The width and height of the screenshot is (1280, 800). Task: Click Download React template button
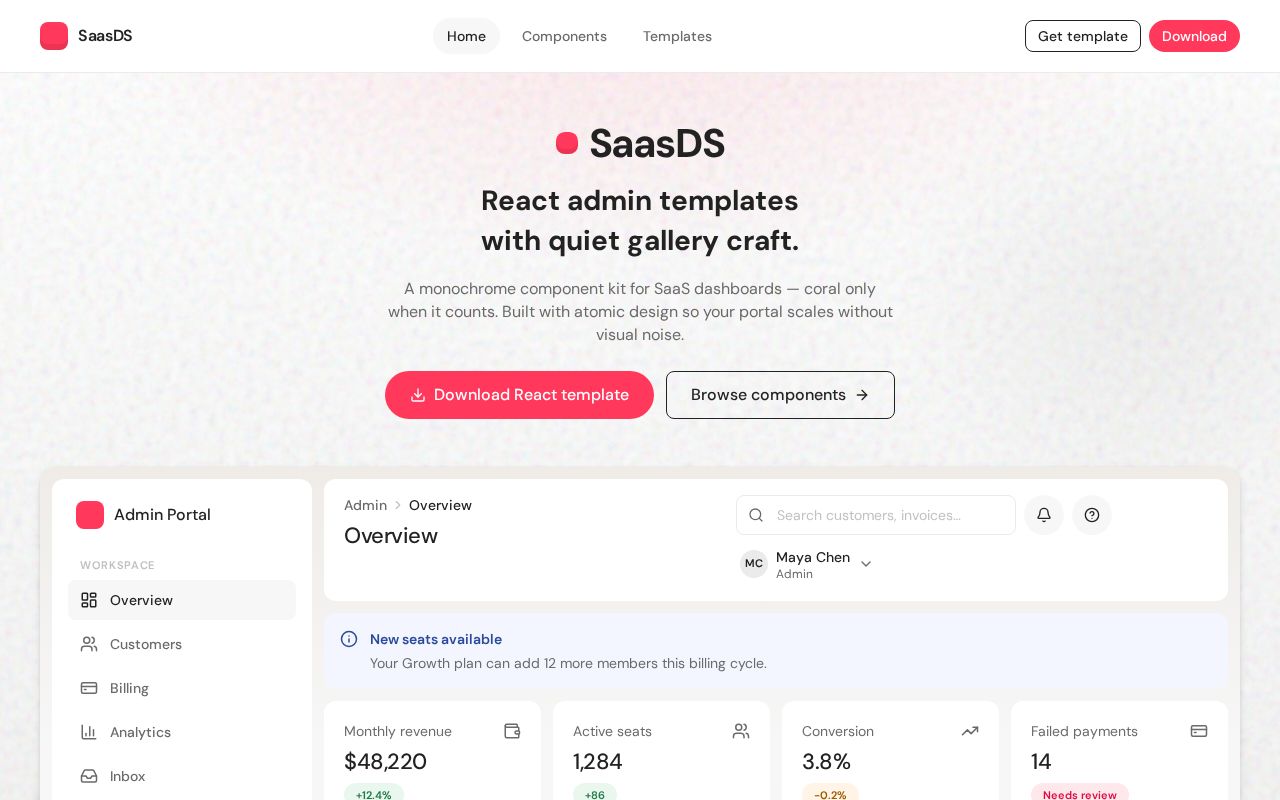(x=519, y=395)
